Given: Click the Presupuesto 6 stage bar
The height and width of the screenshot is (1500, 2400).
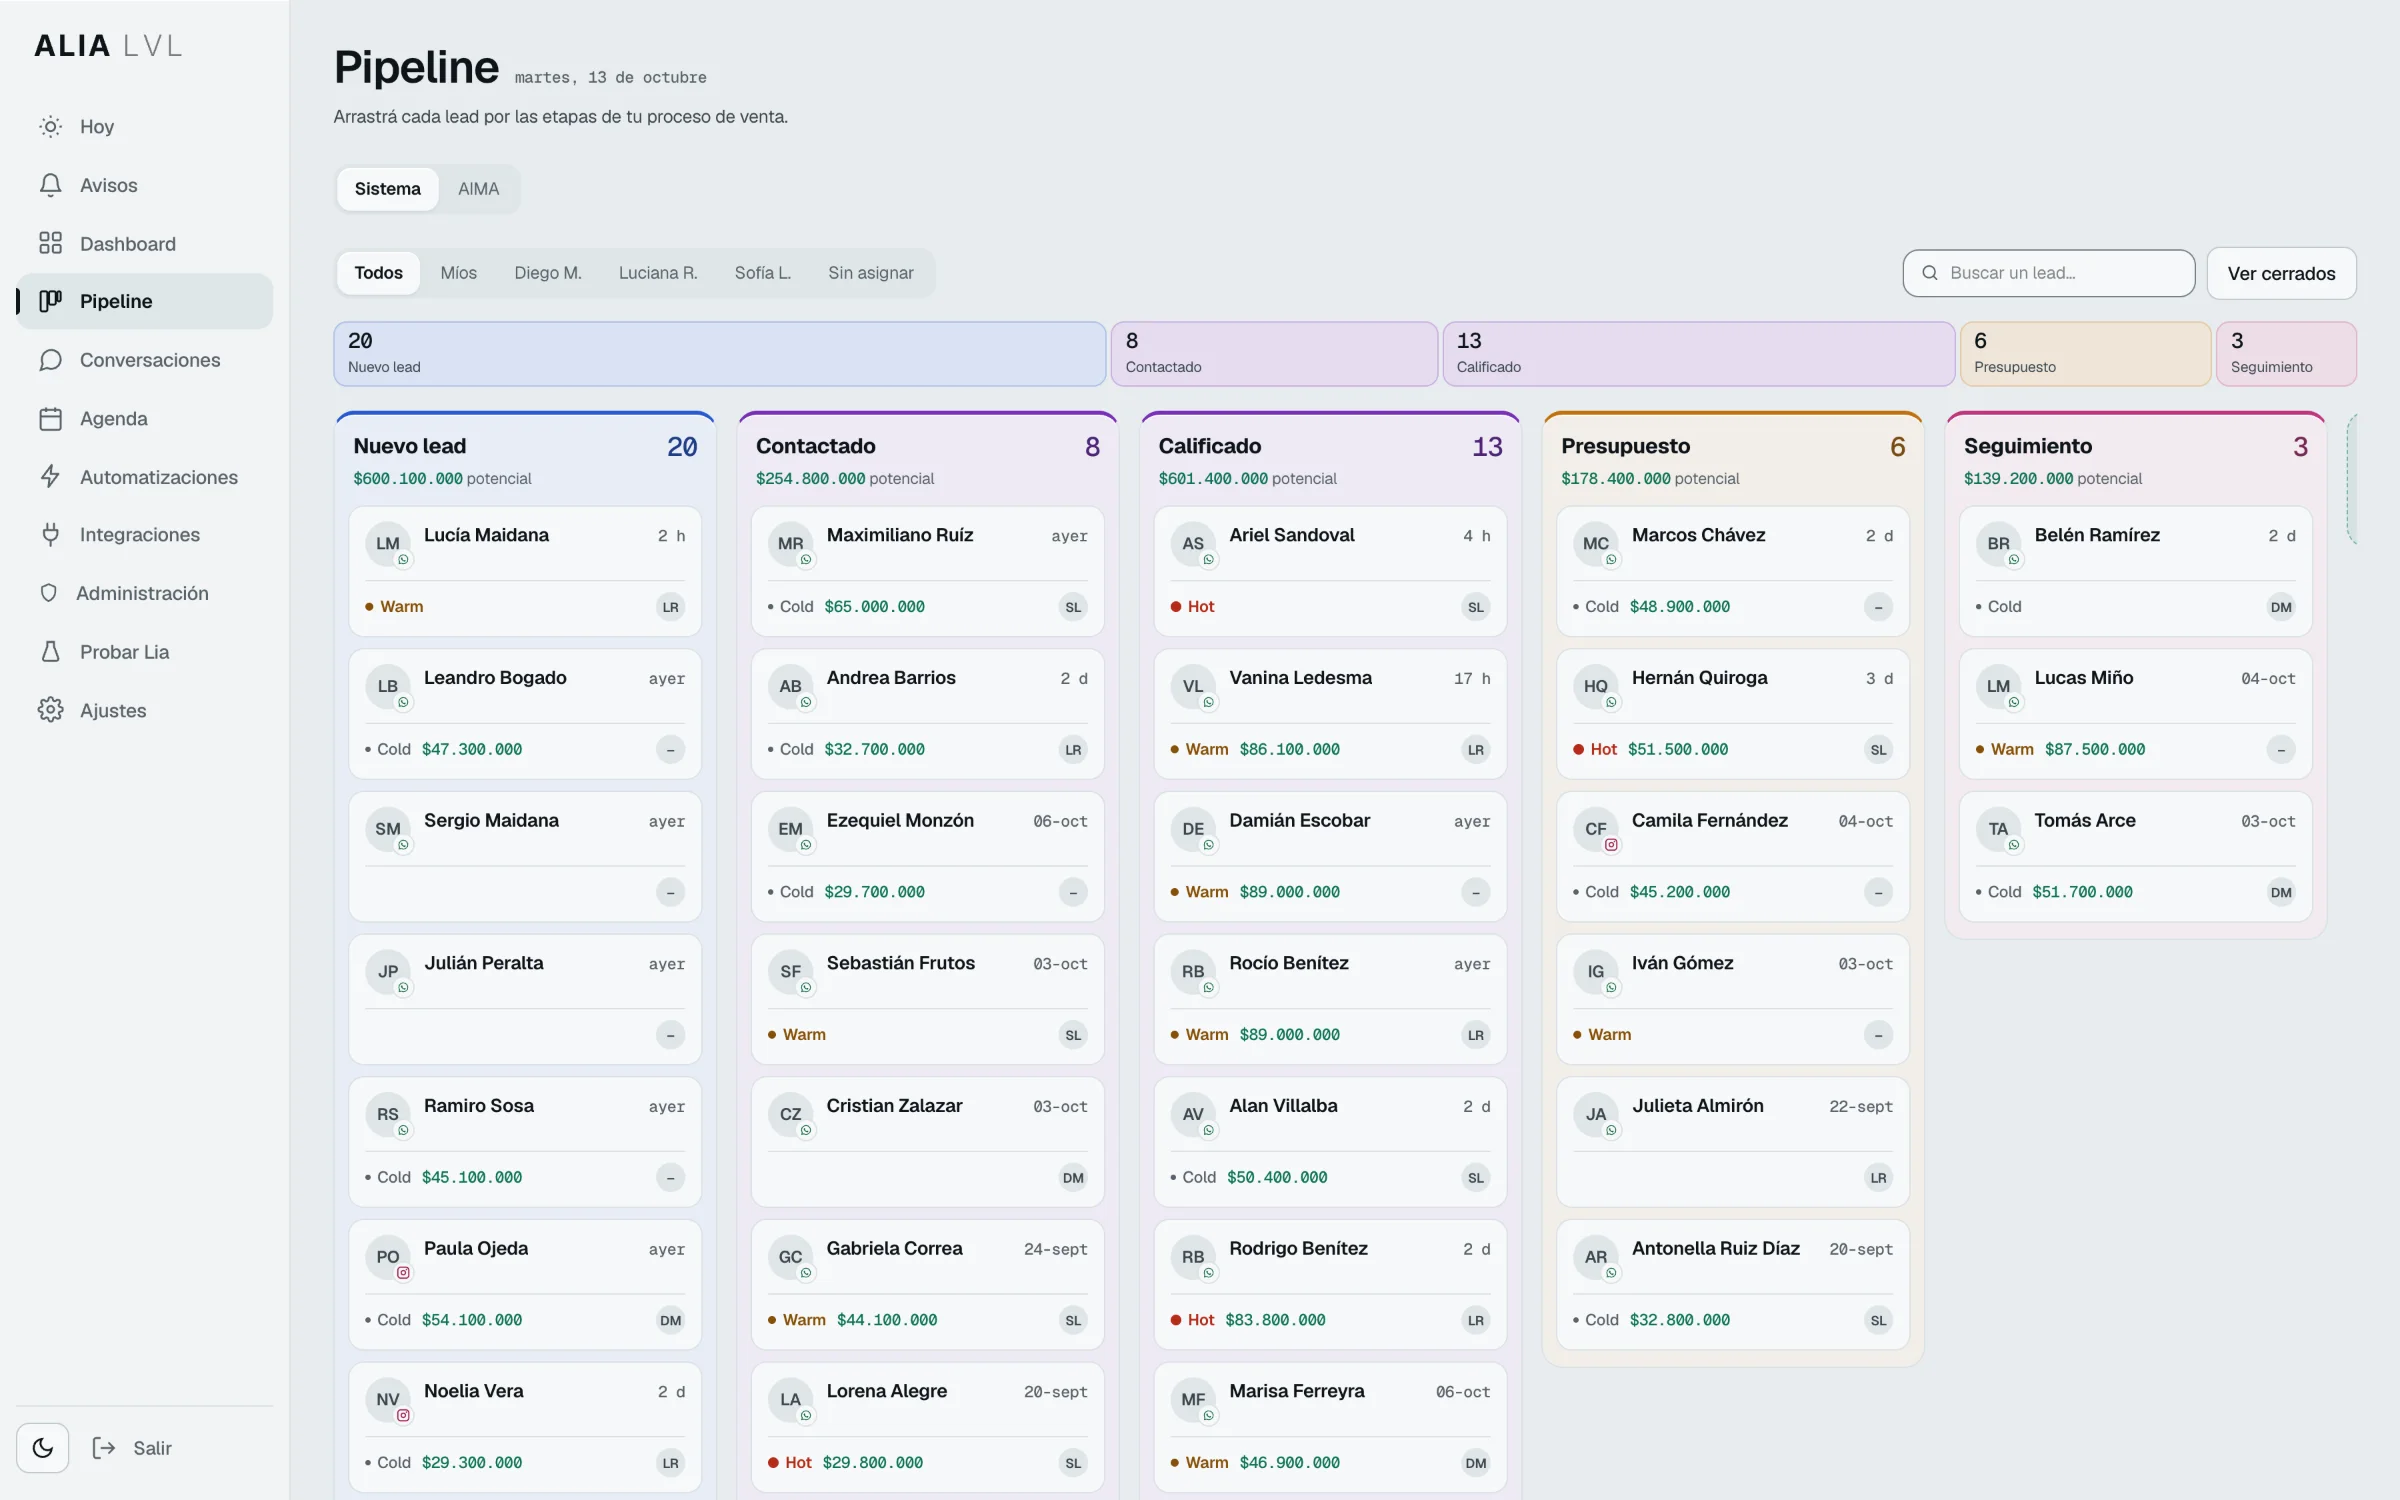Looking at the screenshot, I should [2086, 354].
